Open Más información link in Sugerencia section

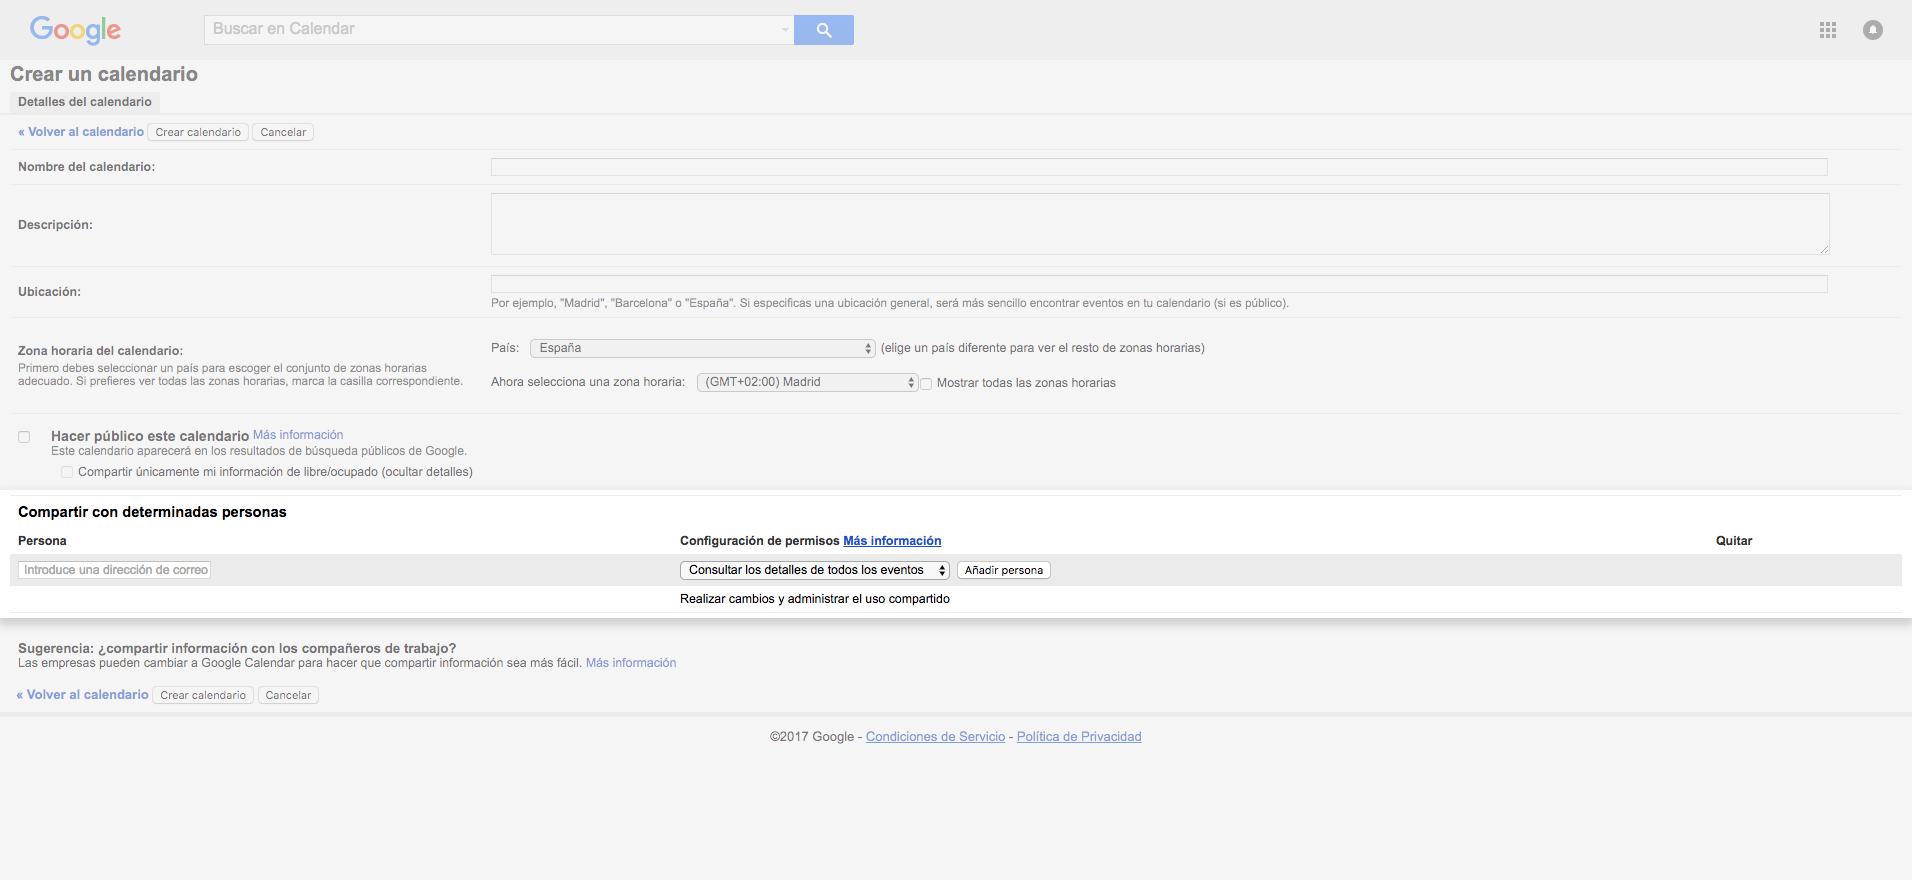pyautogui.click(x=631, y=663)
